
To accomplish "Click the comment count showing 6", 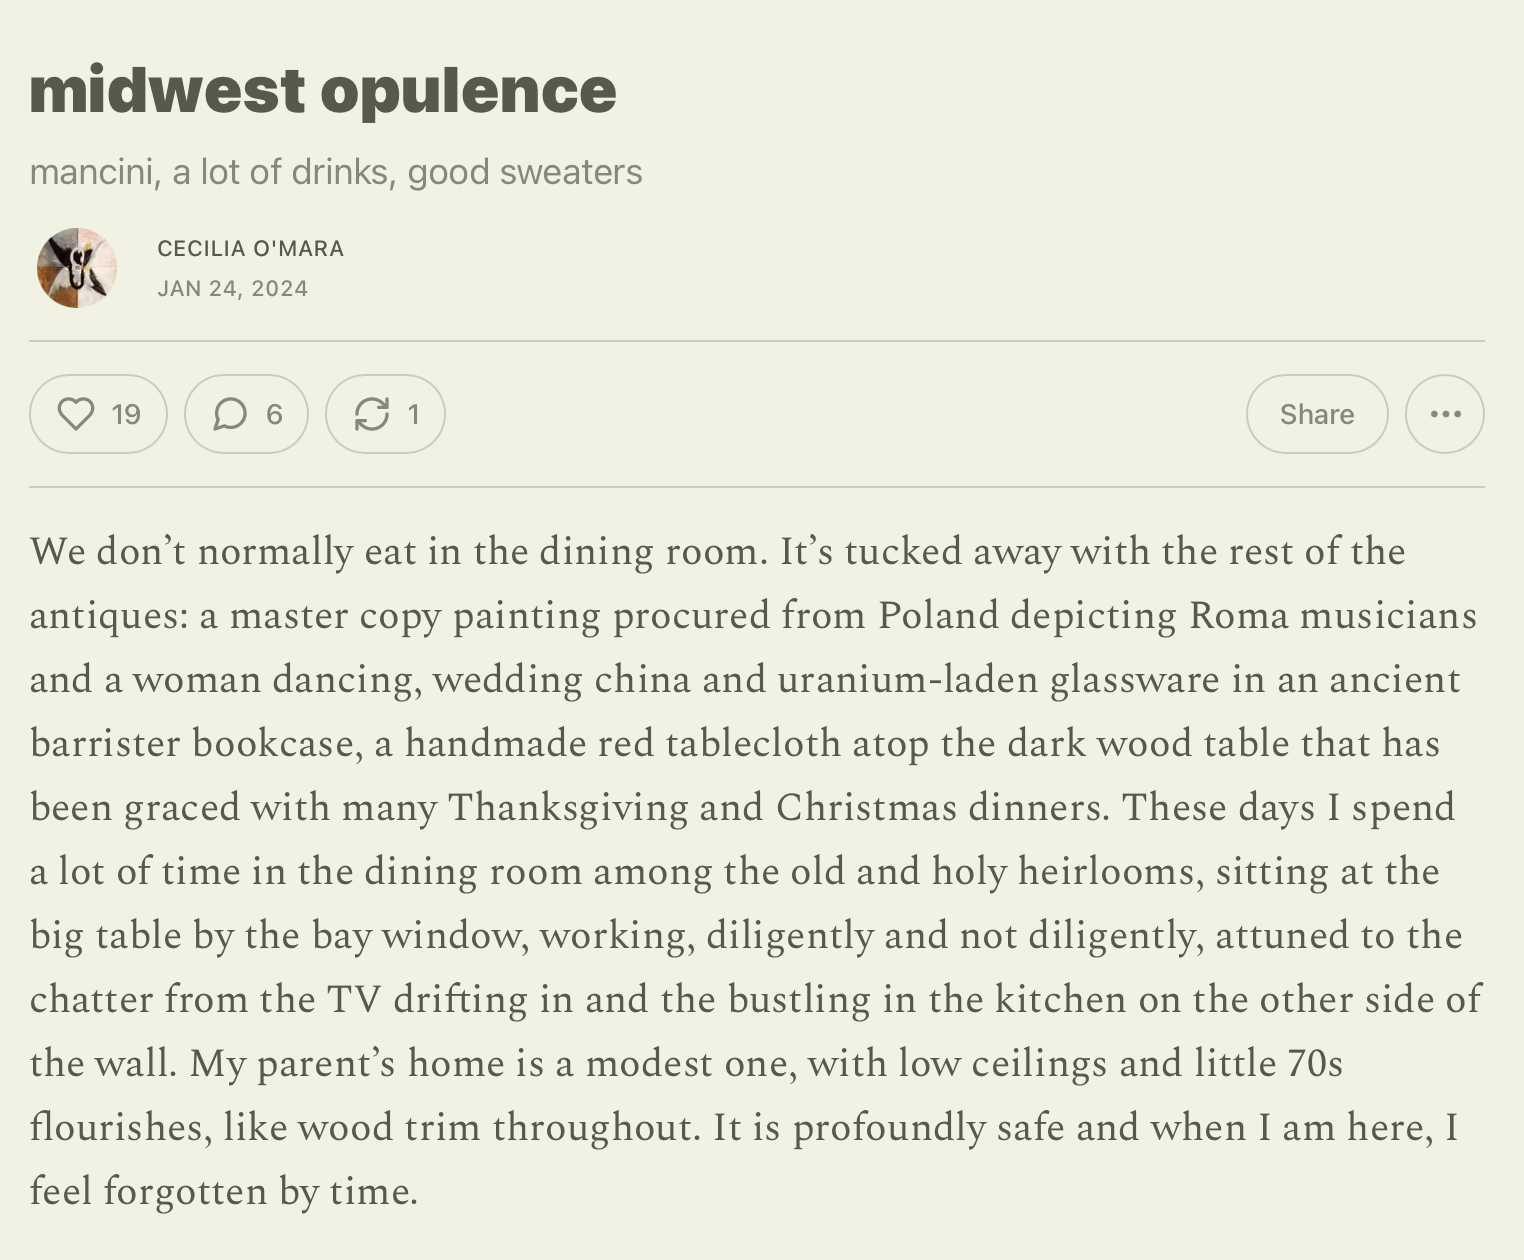I will [274, 414].
